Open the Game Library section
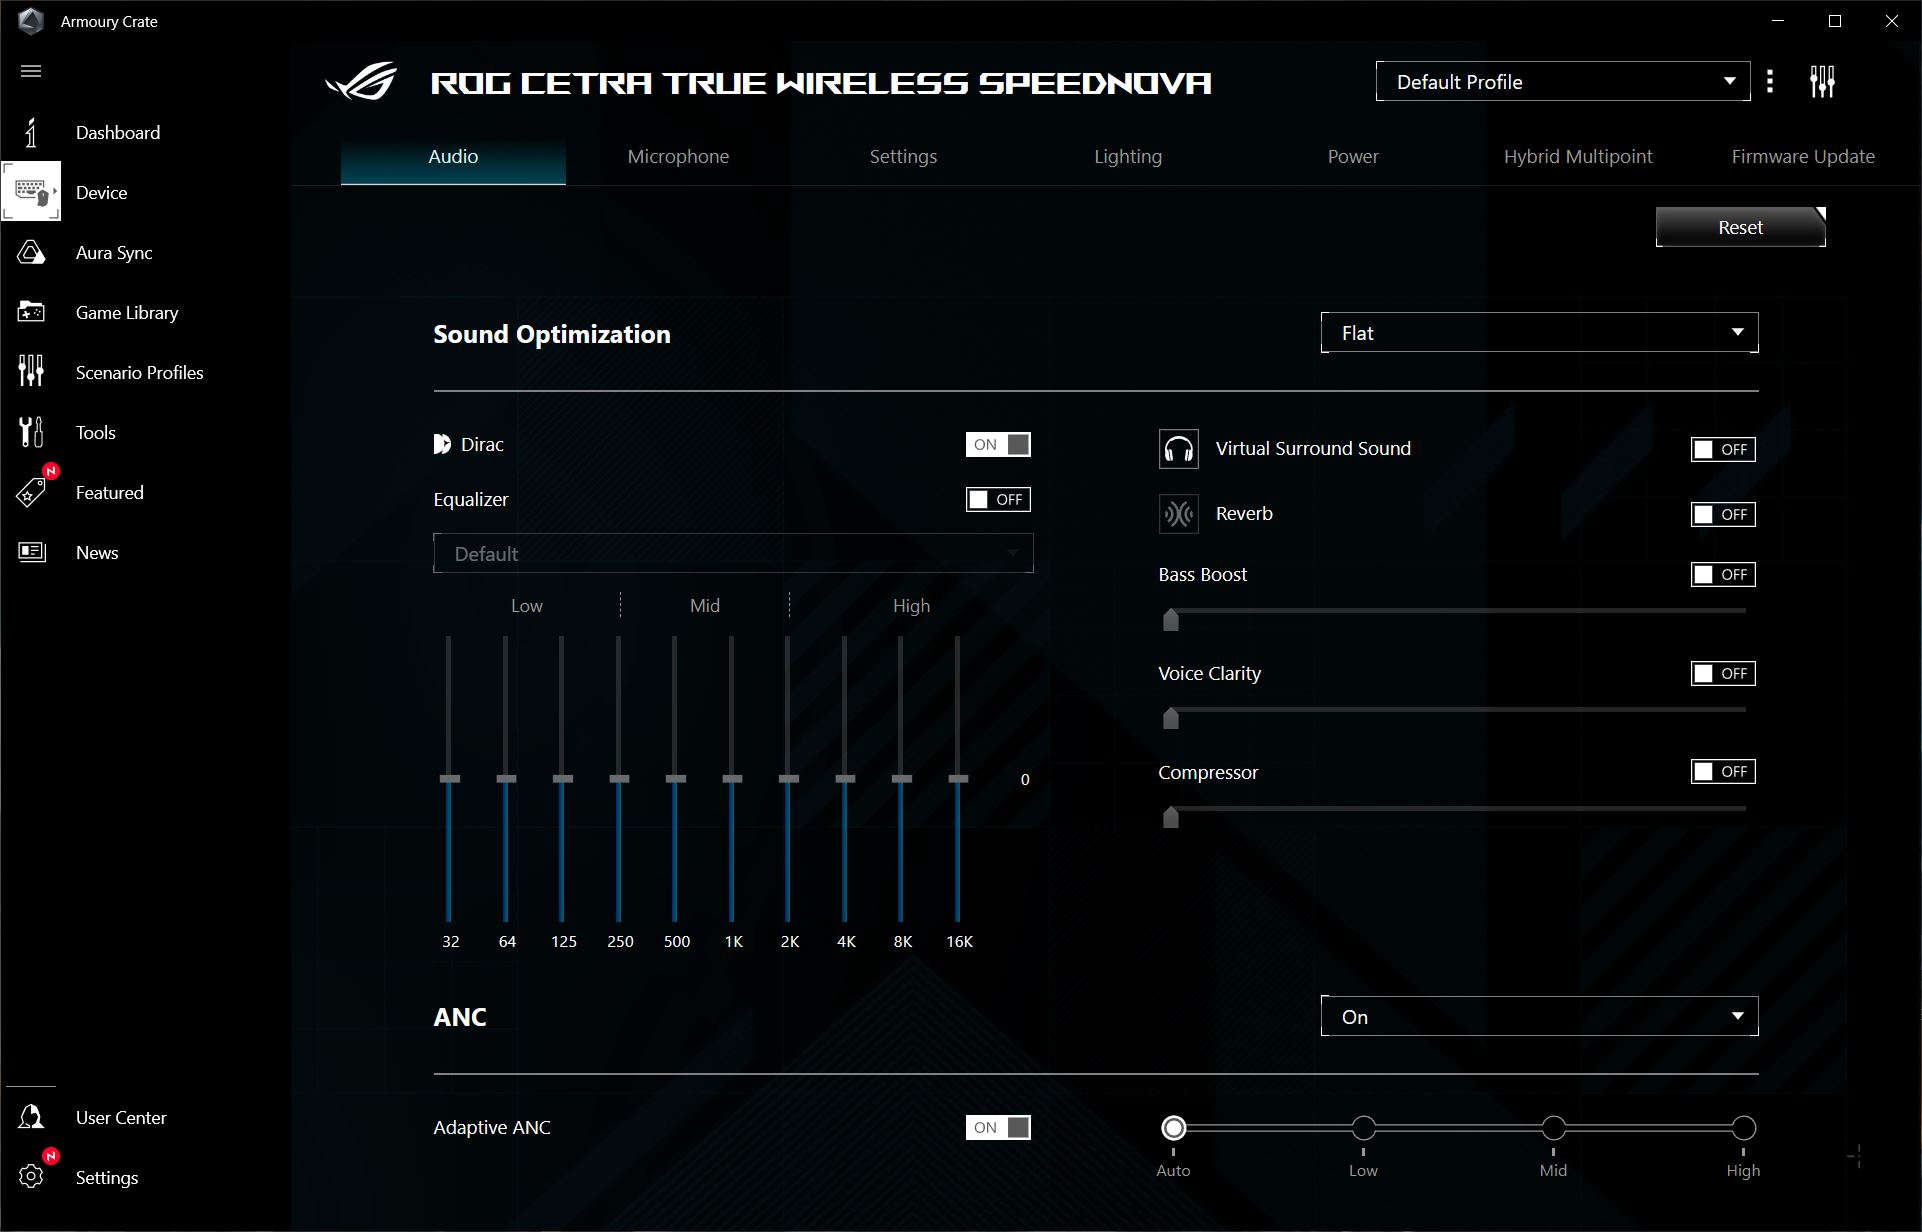The image size is (1922, 1232). (127, 312)
